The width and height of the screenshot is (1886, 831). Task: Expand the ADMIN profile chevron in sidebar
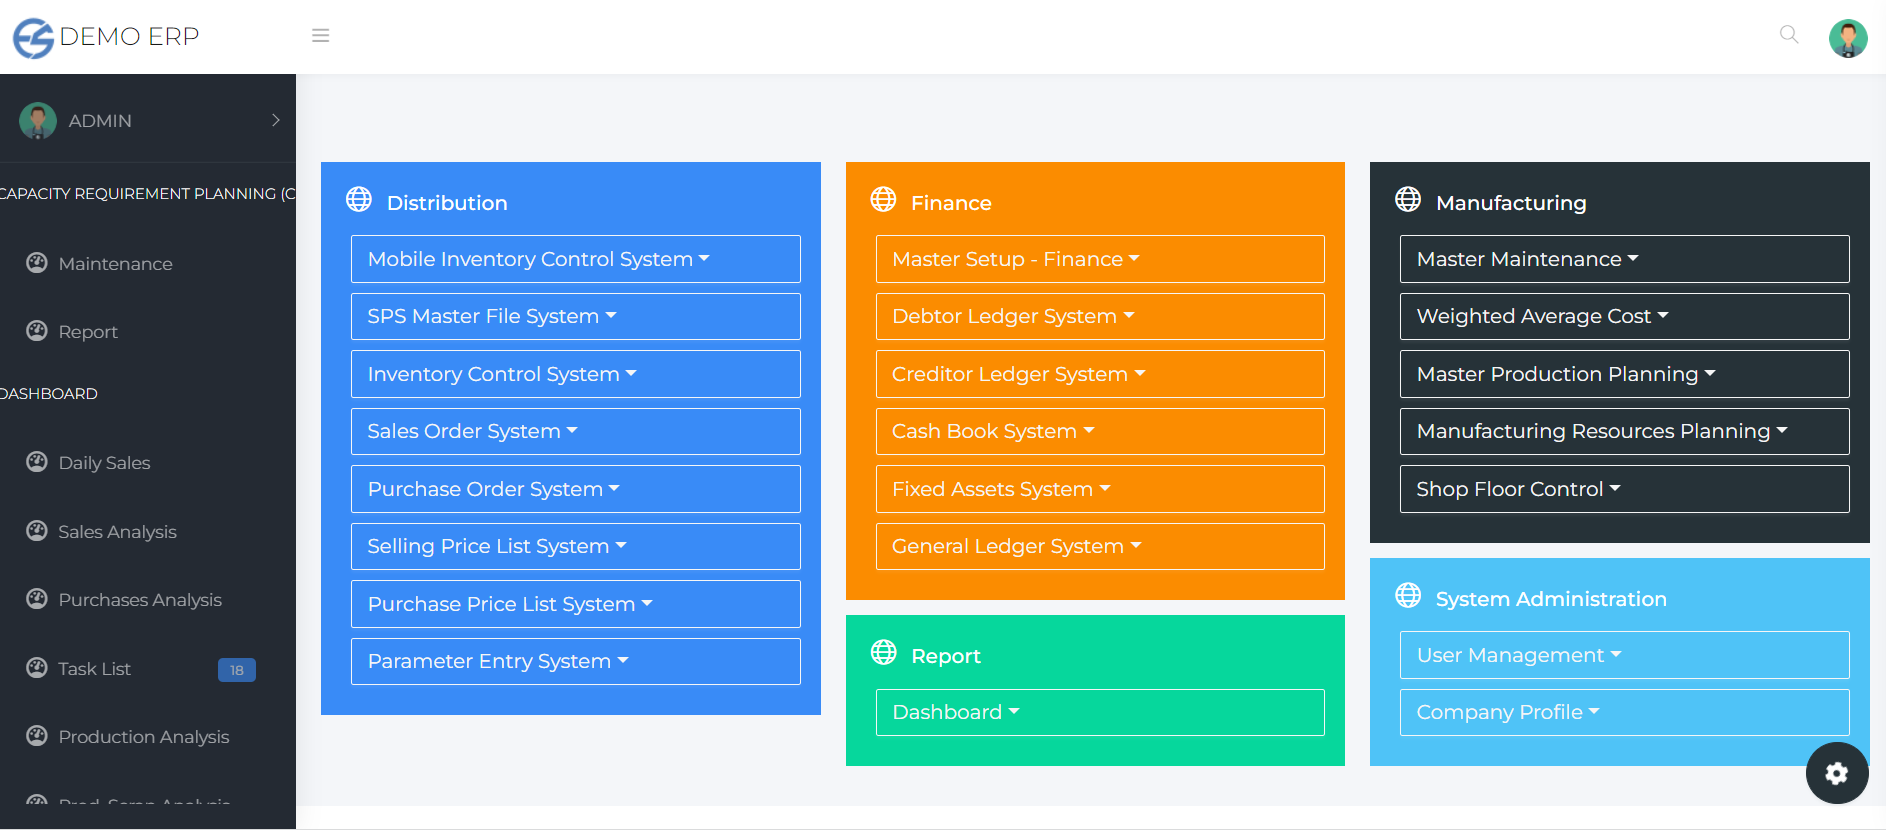coord(275,120)
